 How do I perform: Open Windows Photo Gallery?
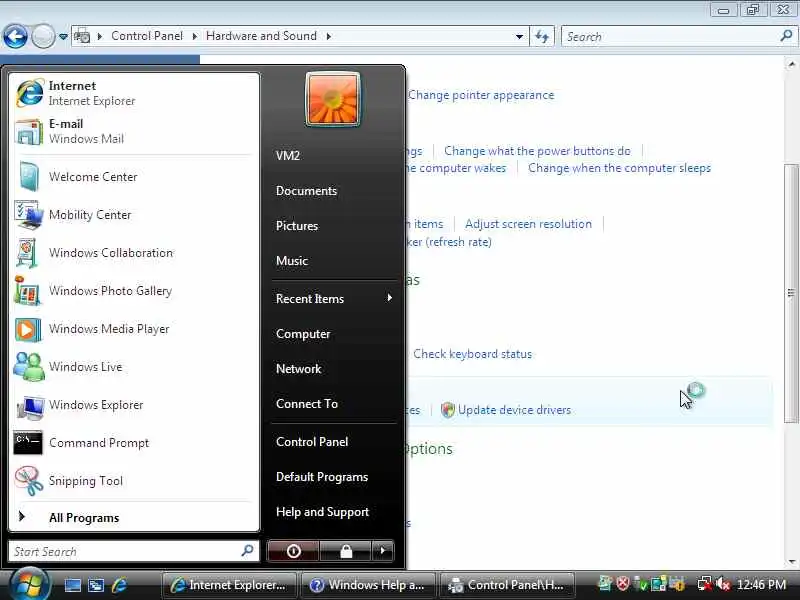[x=134, y=291]
